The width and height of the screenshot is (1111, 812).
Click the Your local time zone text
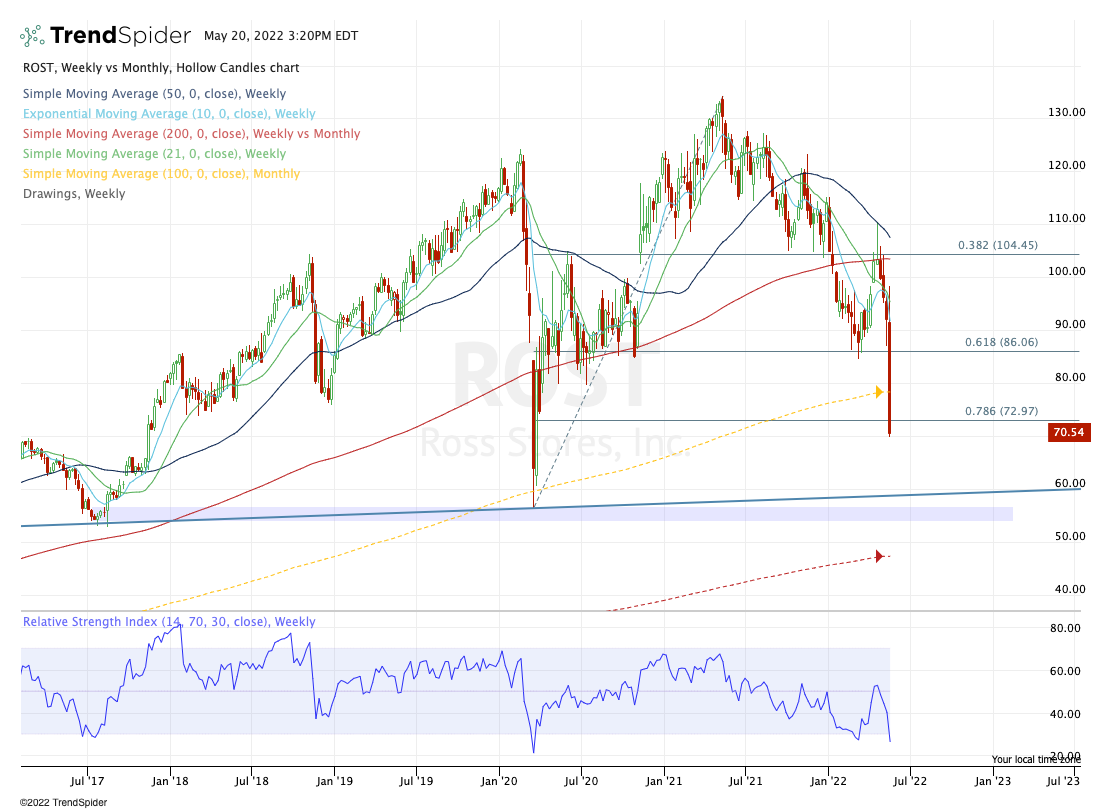pos(1035,759)
